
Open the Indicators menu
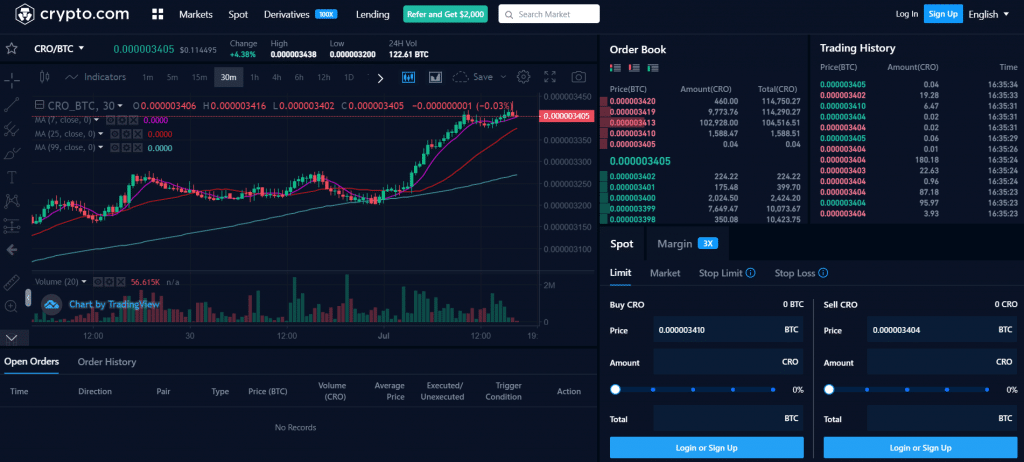(96, 77)
